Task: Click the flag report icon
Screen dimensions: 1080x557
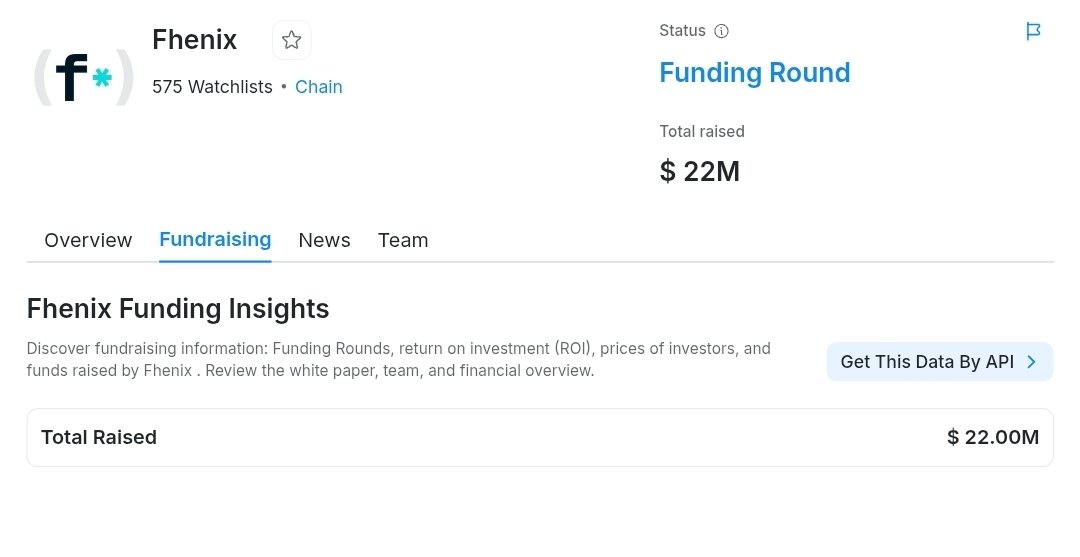Action: coord(1033,31)
